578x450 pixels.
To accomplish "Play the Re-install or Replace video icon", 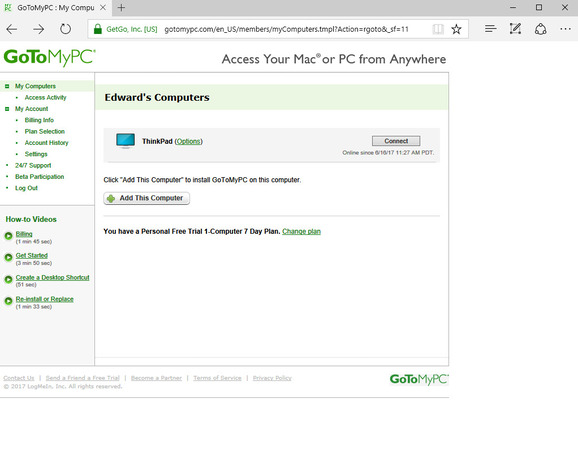I will (8, 301).
